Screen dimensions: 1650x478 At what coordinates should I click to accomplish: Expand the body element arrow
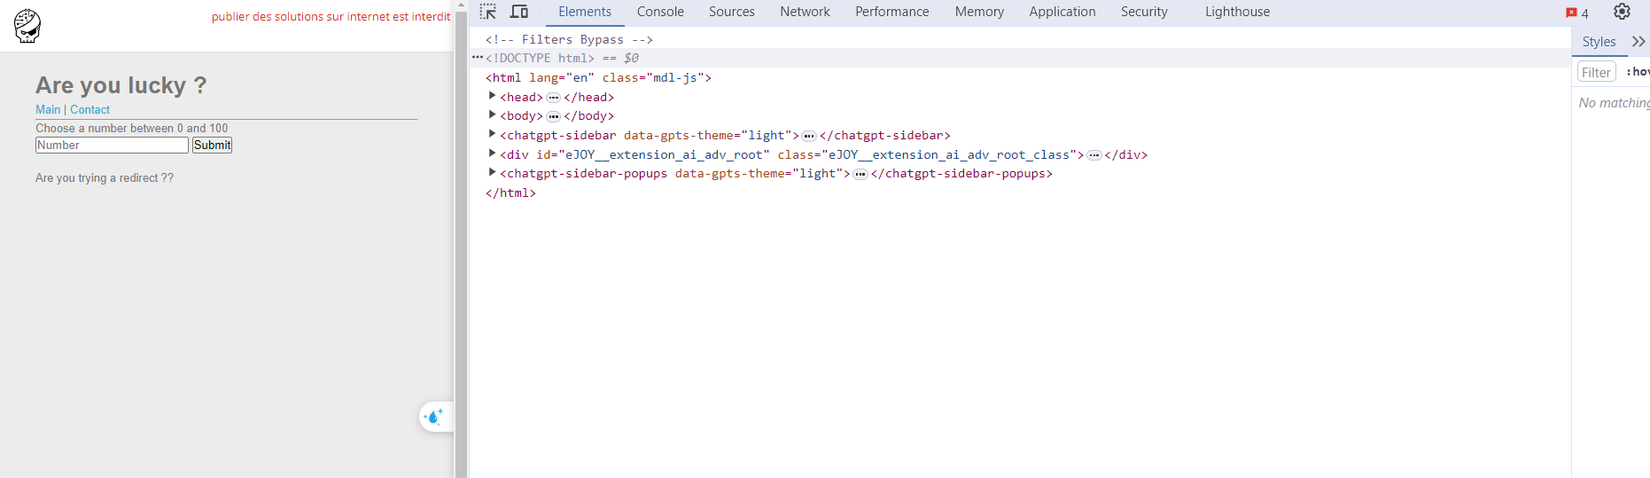492,115
